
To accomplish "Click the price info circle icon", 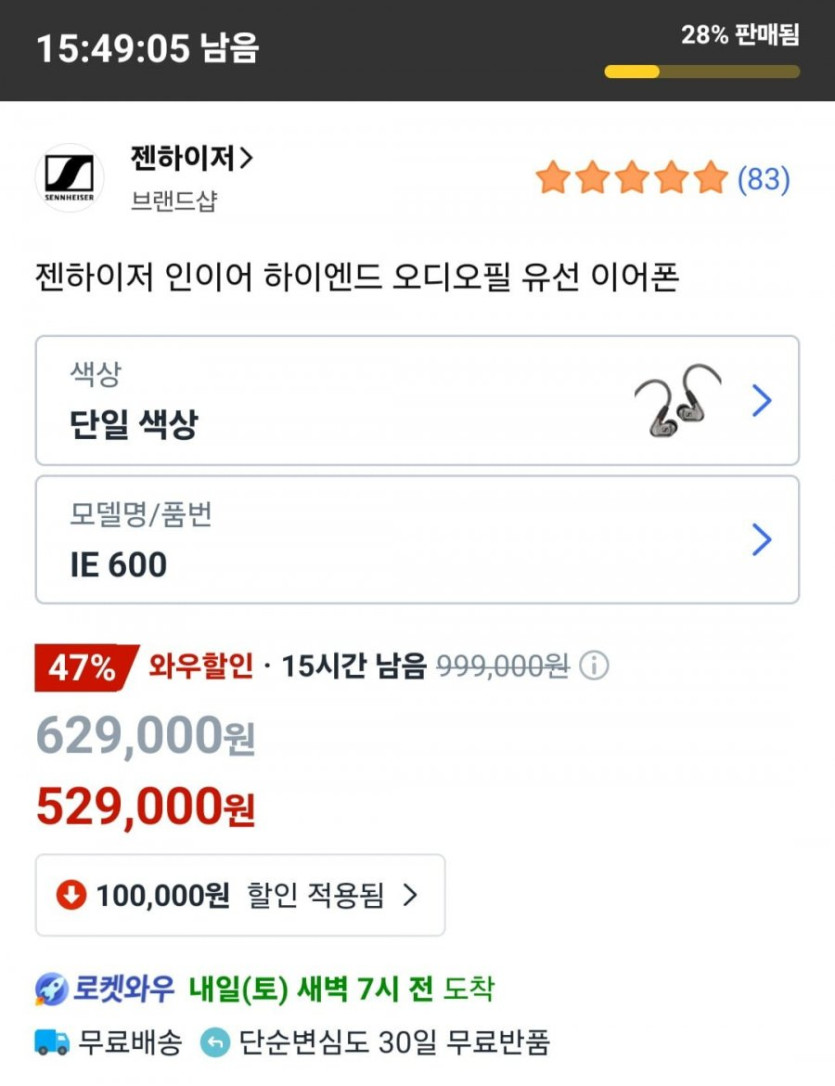I will coord(594,666).
